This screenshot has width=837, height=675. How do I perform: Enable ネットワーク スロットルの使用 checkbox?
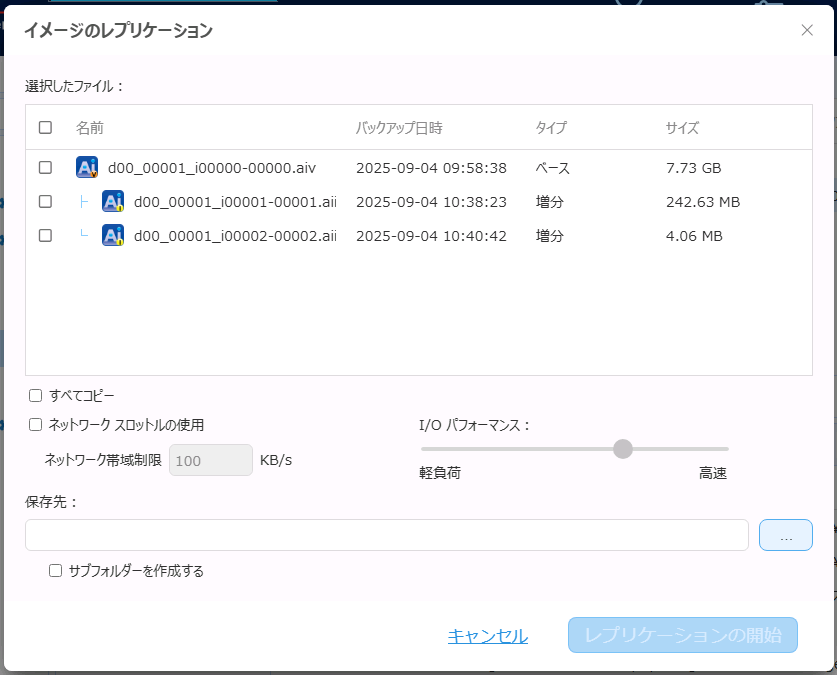(36, 425)
